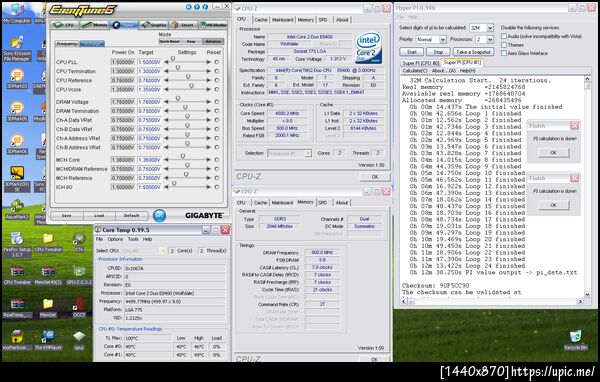Click DRAM Voltage slider handle

(178, 99)
